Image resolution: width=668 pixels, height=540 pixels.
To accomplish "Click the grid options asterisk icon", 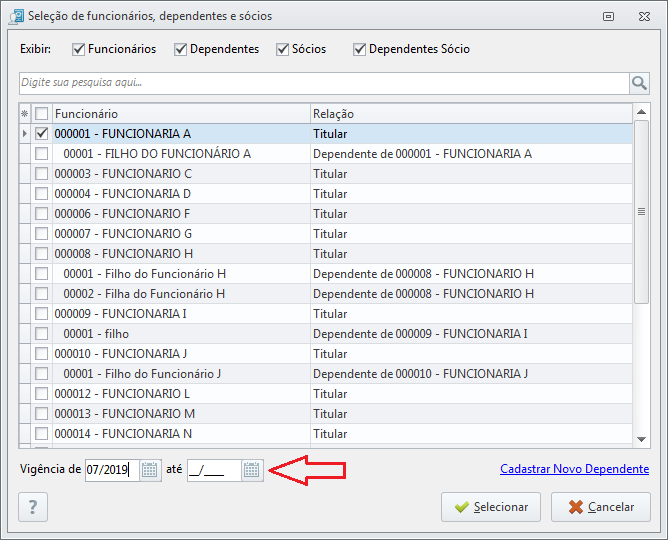I will coord(25,114).
